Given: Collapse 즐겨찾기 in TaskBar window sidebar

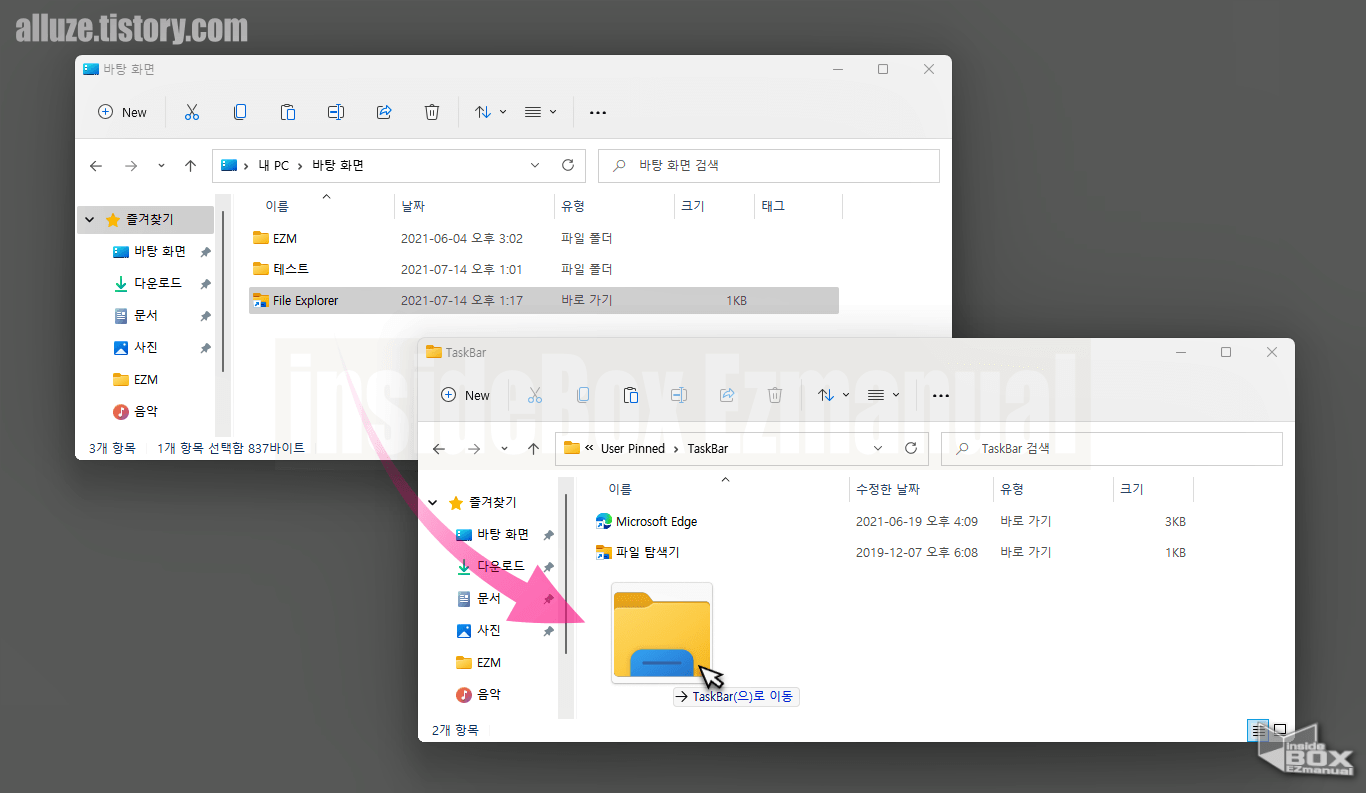Looking at the screenshot, I should (433, 503).
